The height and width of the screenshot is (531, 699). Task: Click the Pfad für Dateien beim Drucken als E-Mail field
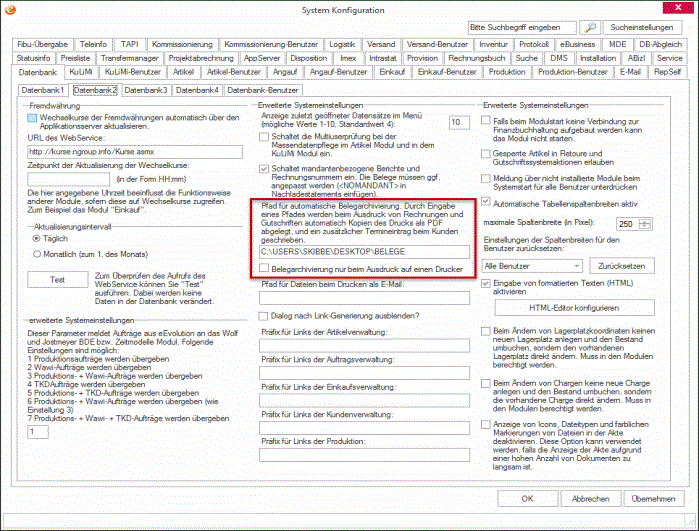coord(364,298)
